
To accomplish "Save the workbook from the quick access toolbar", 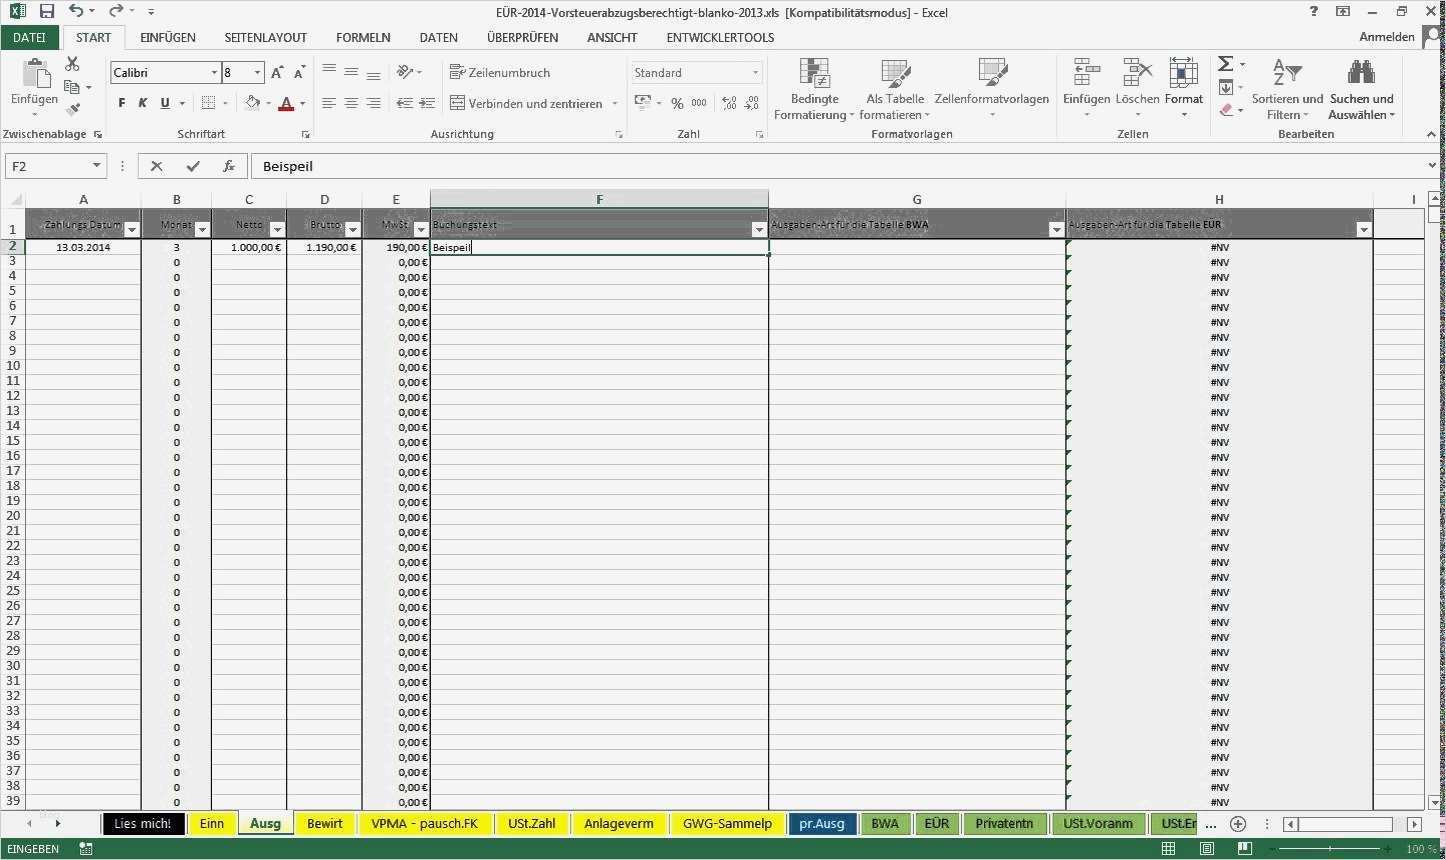I will pyautogui.click(x=47, y=12).
